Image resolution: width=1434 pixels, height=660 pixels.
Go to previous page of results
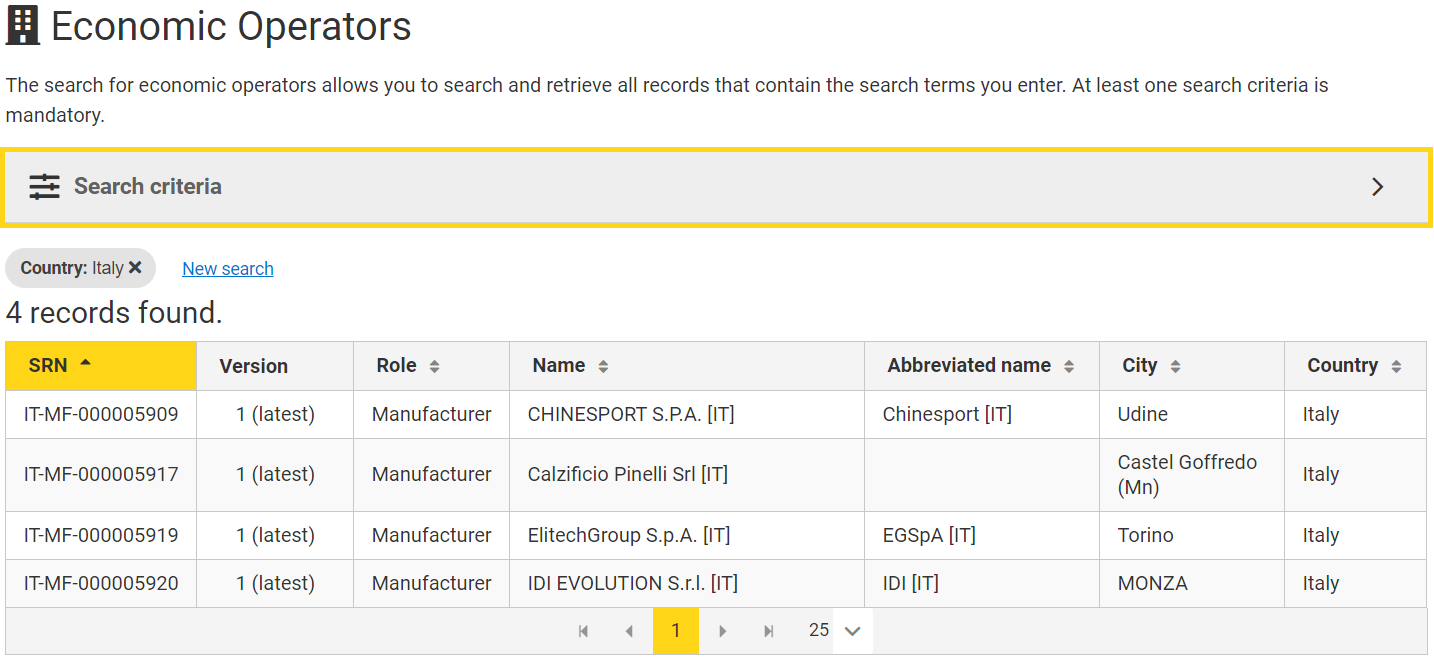click(629, 631)
